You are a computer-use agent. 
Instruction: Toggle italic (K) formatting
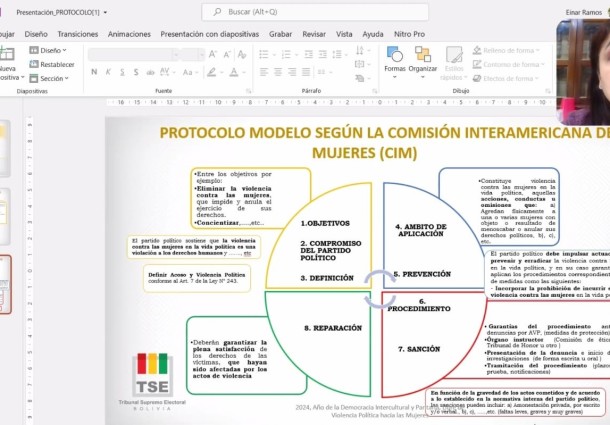pyautogui.click(x=108, y=72)
